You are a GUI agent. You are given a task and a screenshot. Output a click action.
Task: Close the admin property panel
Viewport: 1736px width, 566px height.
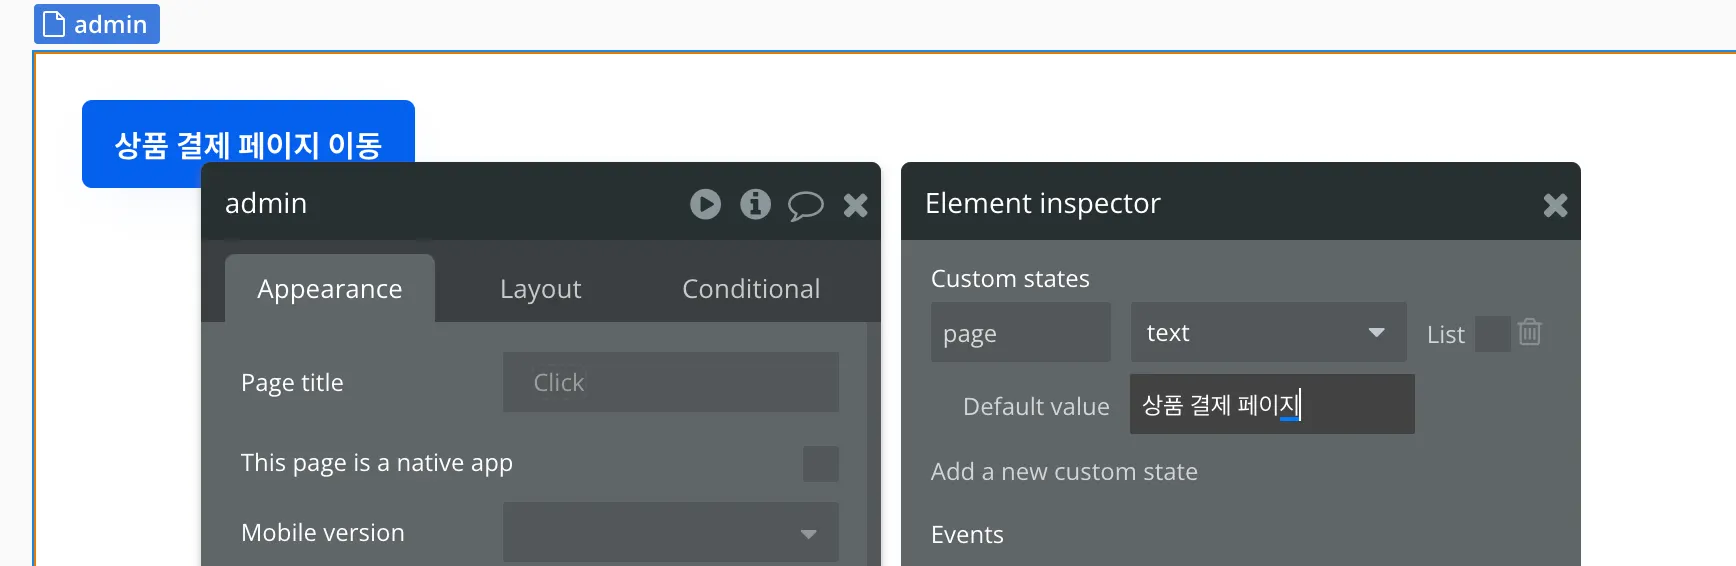856,206
